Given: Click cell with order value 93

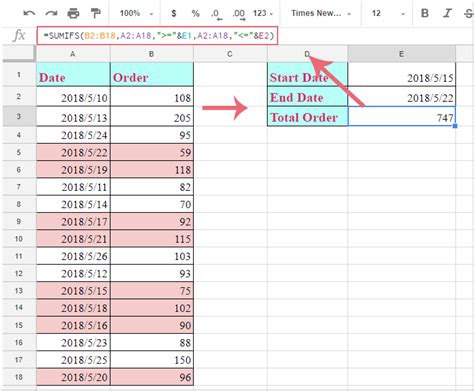Looking at the screenshot, I should pos(152,273).
